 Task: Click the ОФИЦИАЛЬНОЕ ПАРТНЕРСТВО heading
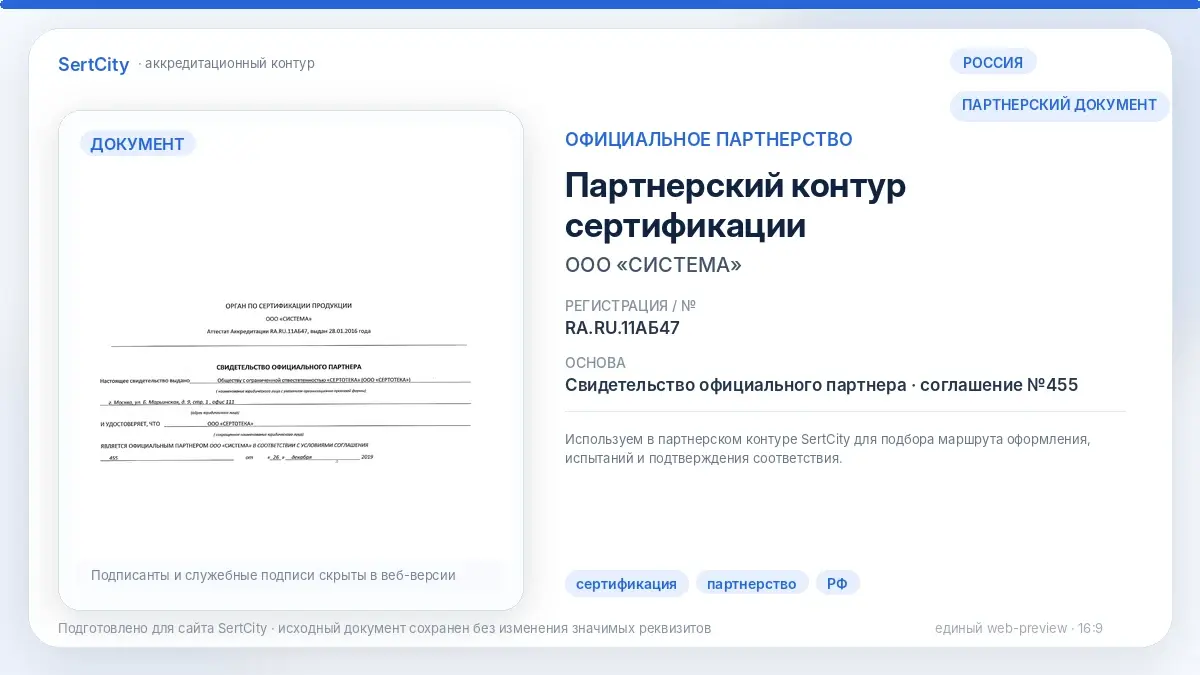coord(709,139)
